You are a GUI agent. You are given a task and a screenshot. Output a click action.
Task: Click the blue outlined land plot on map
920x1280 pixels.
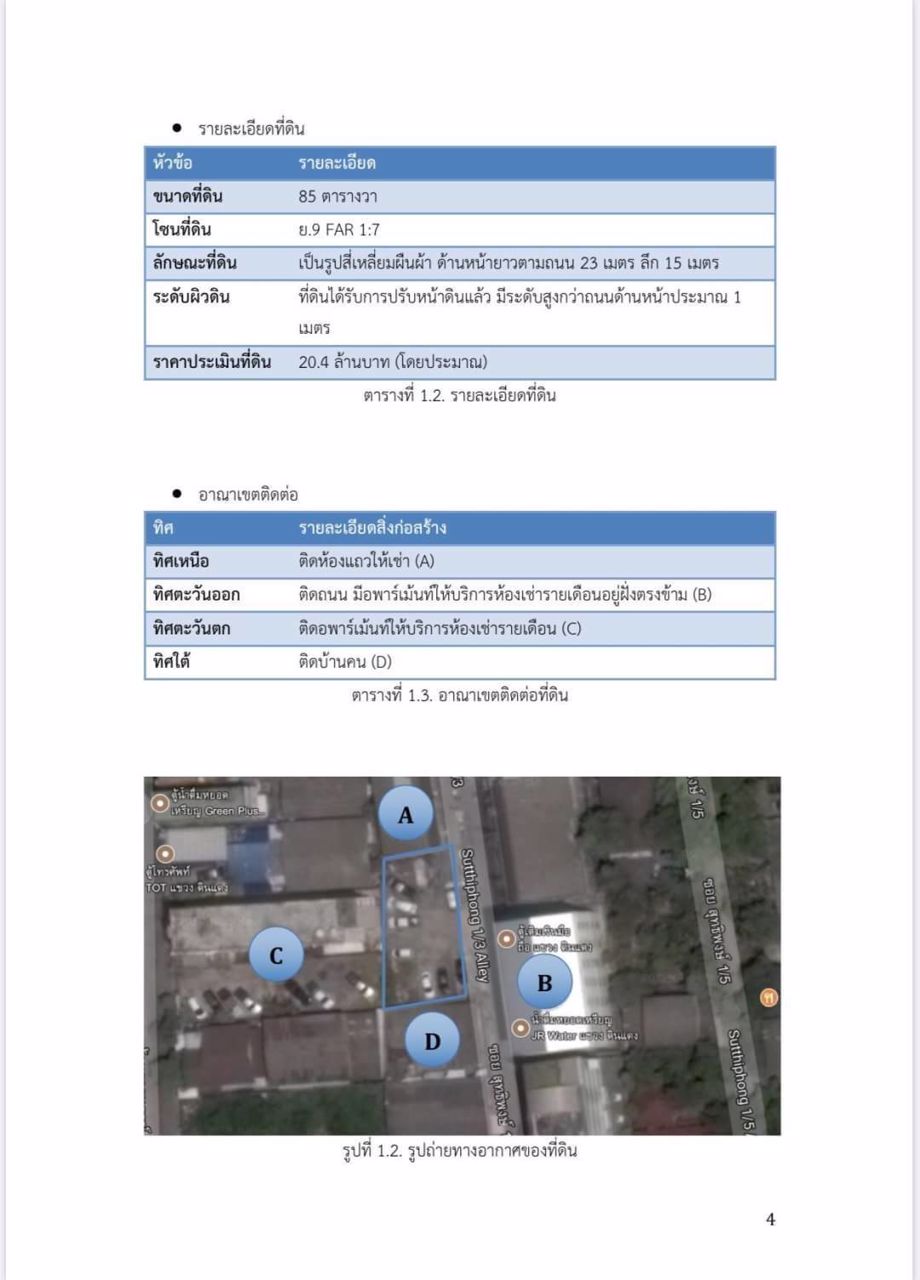tap(423, 930)
